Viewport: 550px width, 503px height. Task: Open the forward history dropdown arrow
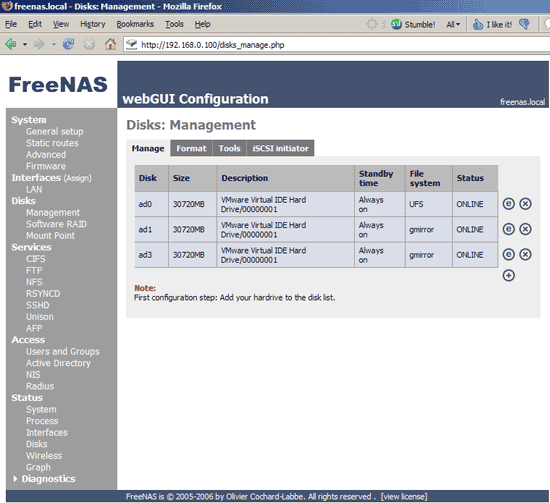[54, 45]
